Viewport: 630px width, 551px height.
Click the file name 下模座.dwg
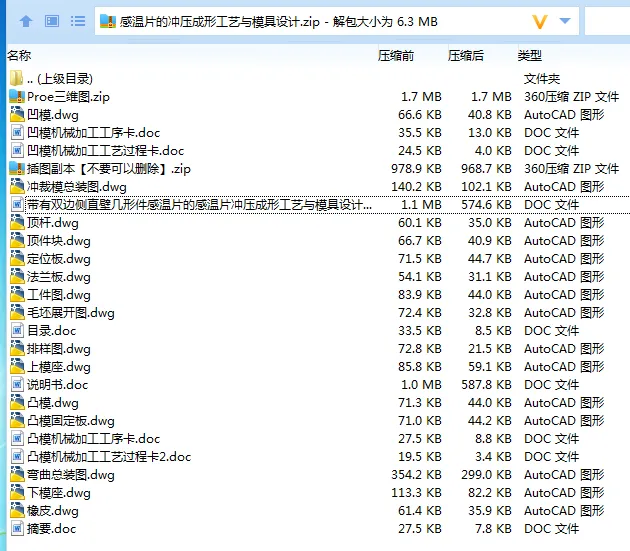(59, 492)
